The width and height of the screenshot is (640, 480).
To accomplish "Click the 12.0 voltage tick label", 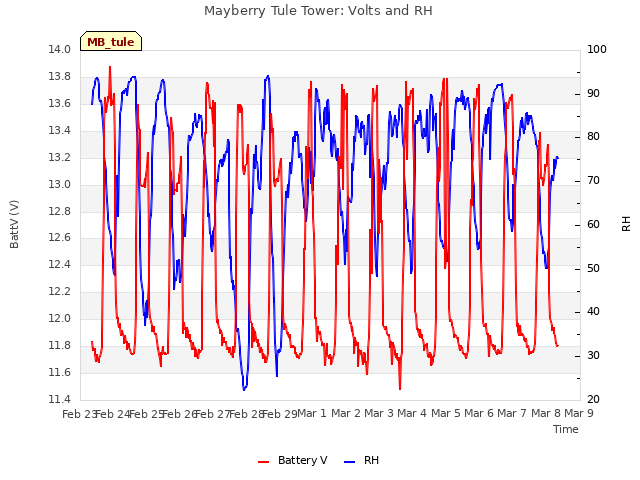I will (60, 319).
